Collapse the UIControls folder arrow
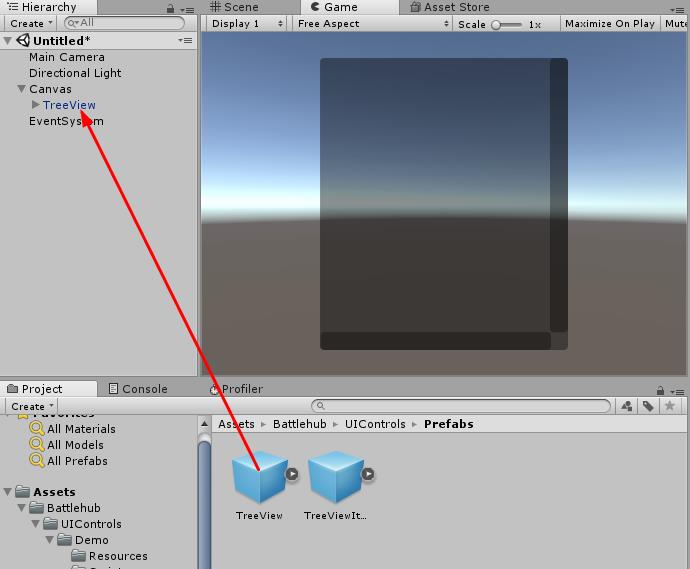This screenshot has width=690, height=569. tap(36, 524)
